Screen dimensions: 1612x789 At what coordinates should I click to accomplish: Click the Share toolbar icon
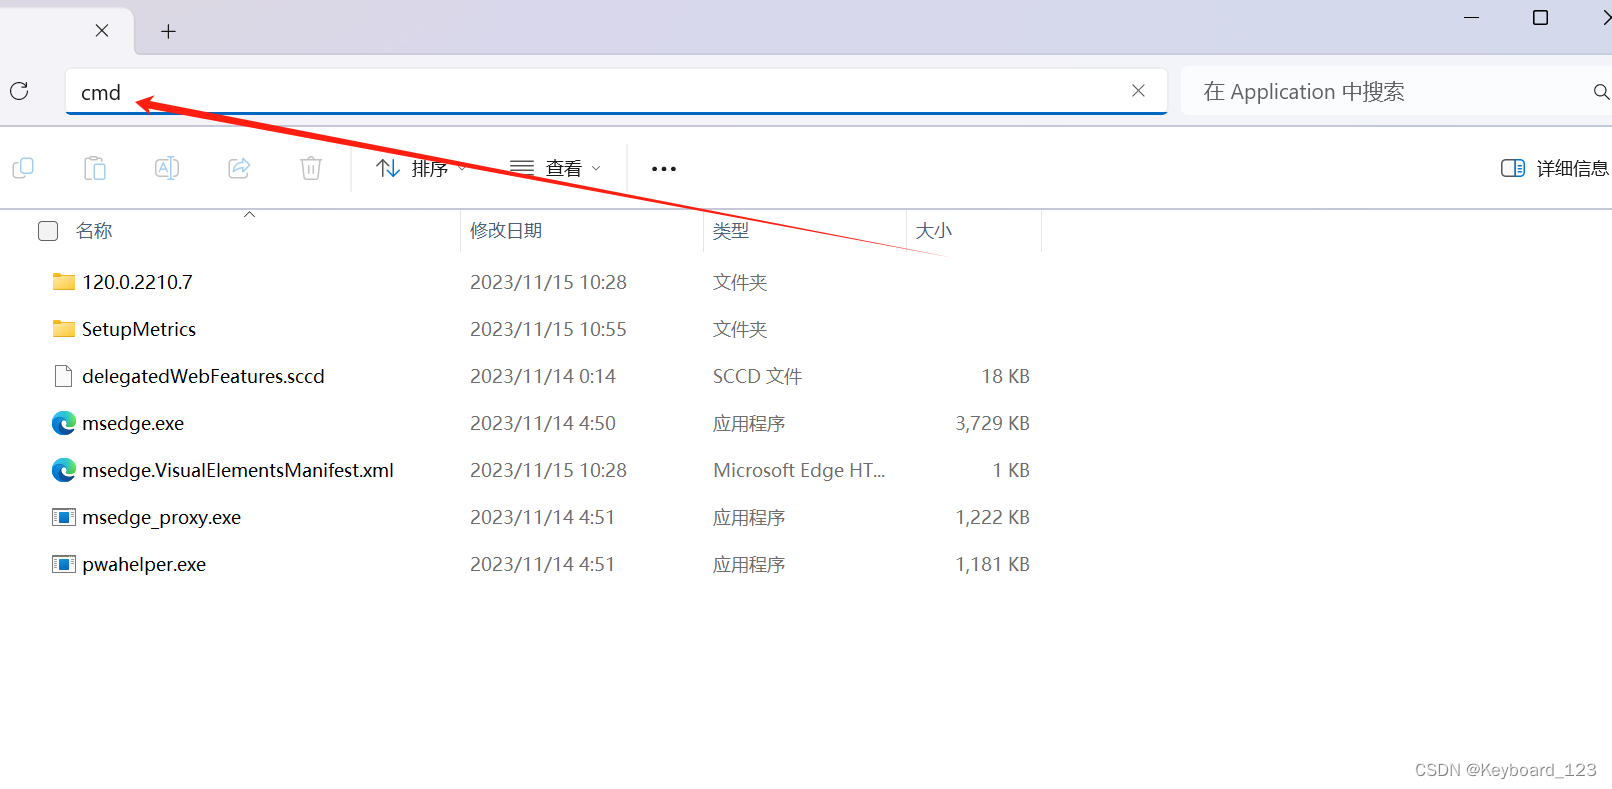tap(239, 168)
